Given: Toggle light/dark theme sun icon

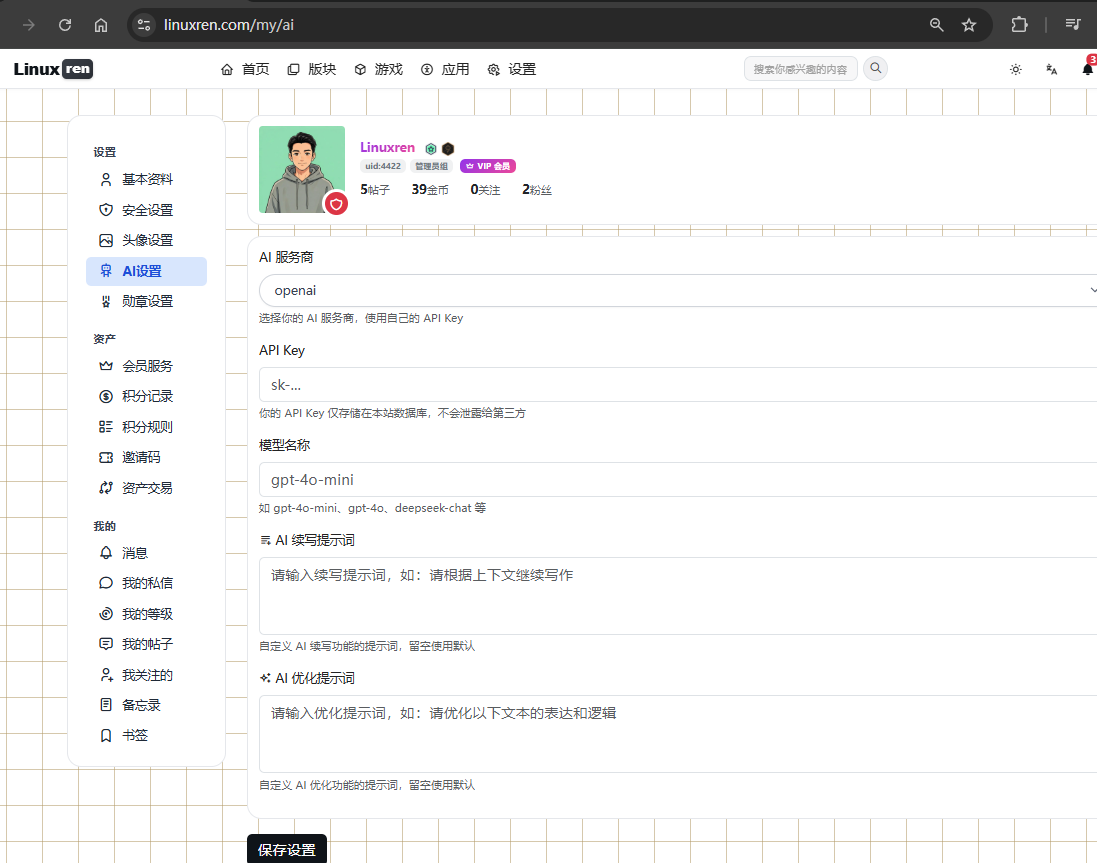Looking at the screenshot, I should pos(1016,69).
